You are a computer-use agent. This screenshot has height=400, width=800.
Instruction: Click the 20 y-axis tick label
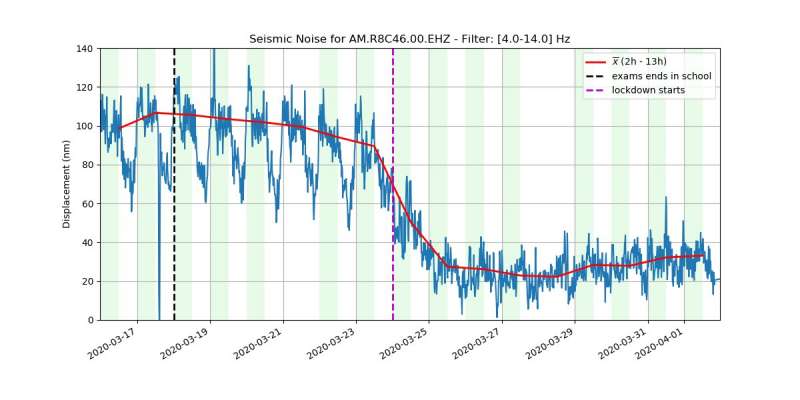tap(88, 281)
